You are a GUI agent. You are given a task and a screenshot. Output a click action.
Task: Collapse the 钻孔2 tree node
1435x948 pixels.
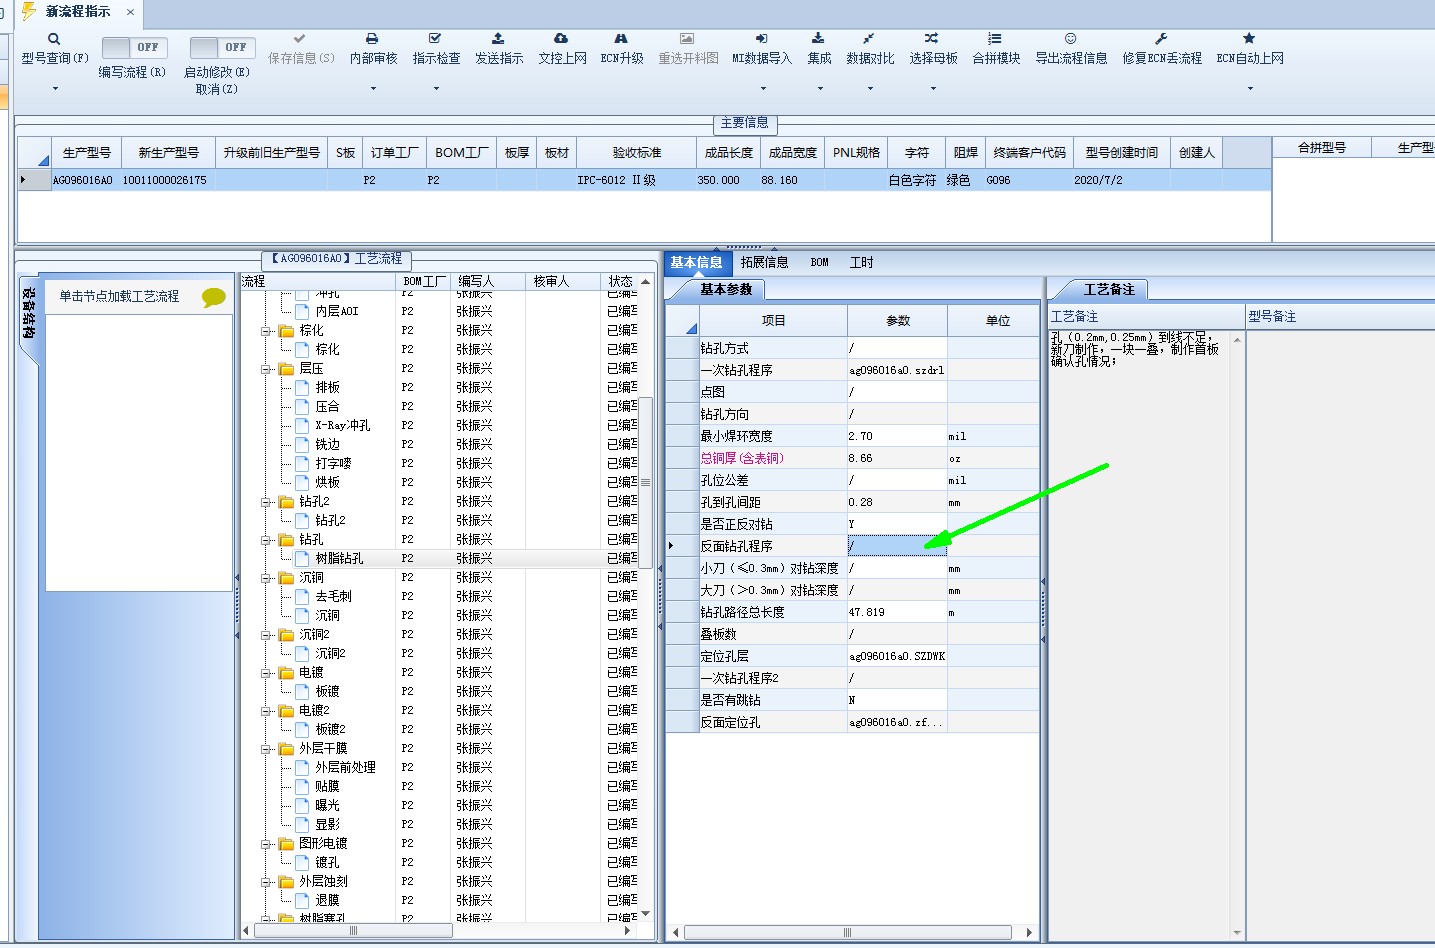(x=267, y=502)
